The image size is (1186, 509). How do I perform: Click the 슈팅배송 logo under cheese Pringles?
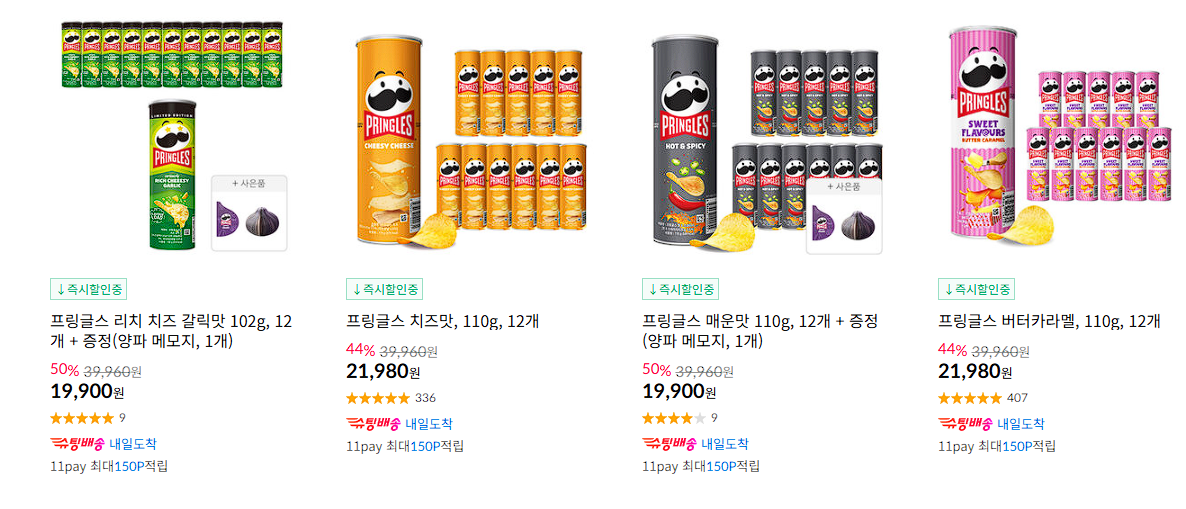(373, 424)
